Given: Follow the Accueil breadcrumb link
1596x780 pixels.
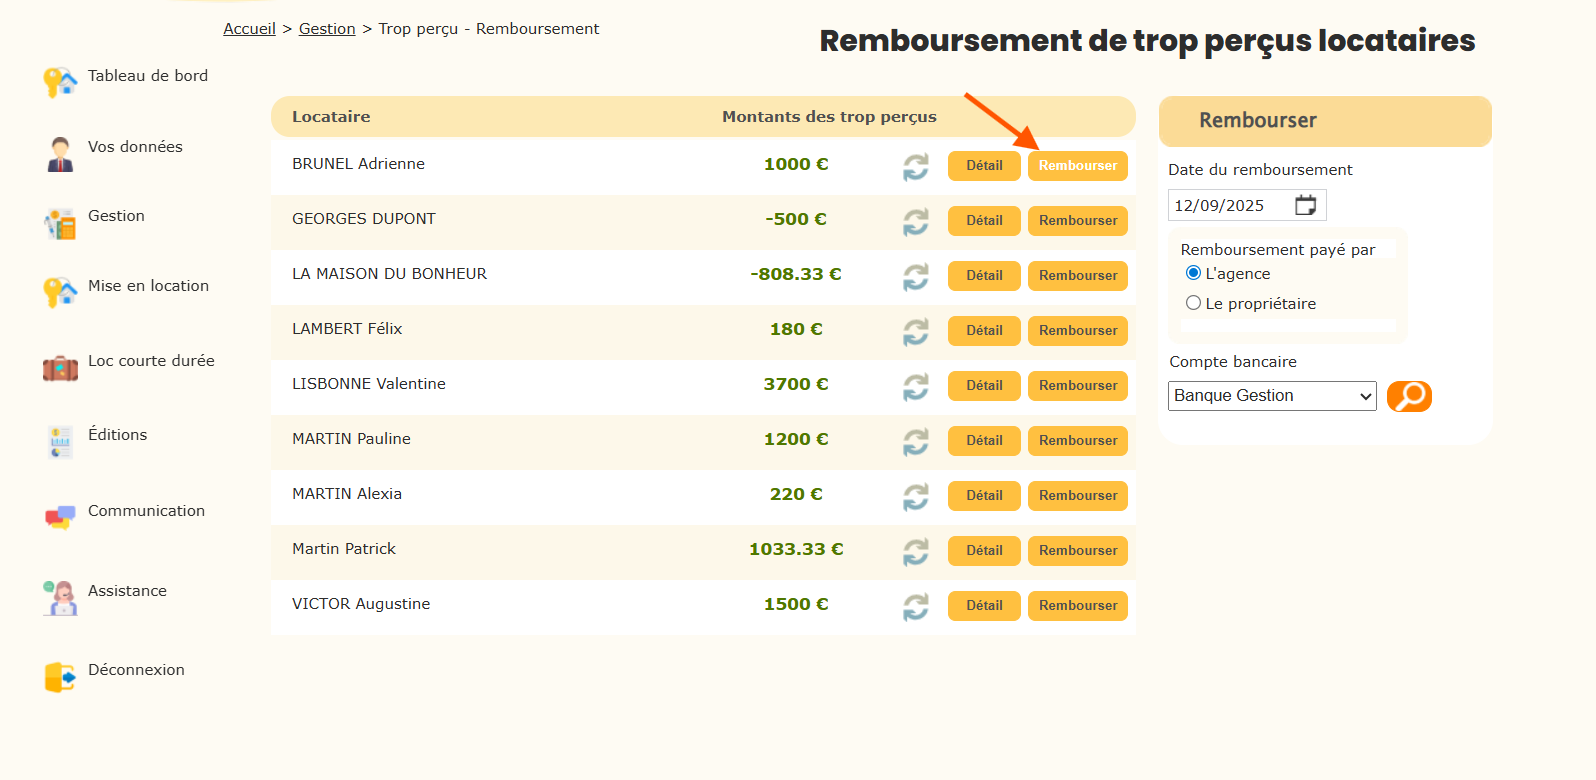Looking at the screenshot, I should click(x=249, y=29).
